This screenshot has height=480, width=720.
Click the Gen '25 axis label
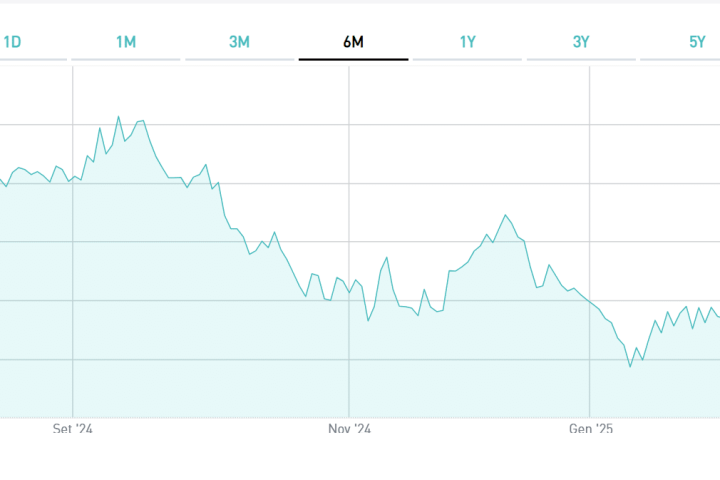[590, 429]
